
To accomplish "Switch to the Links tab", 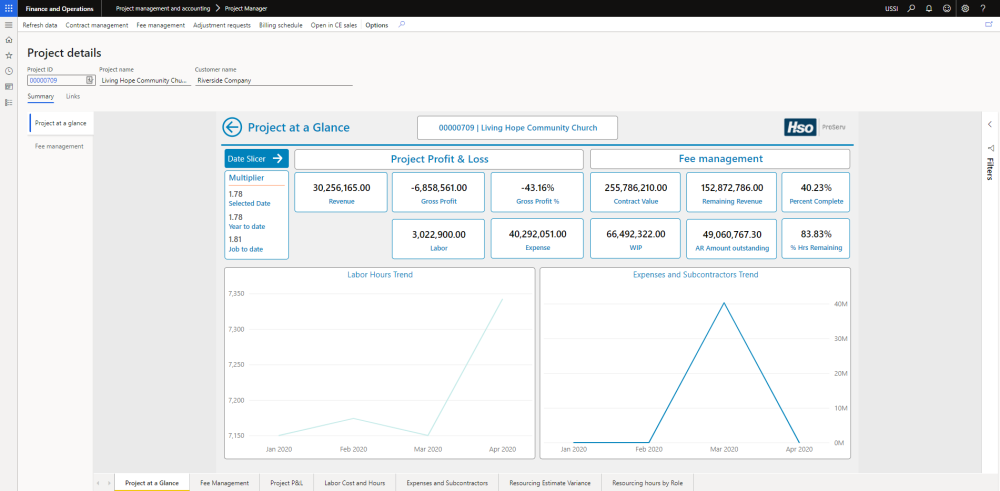I will 73,97.
